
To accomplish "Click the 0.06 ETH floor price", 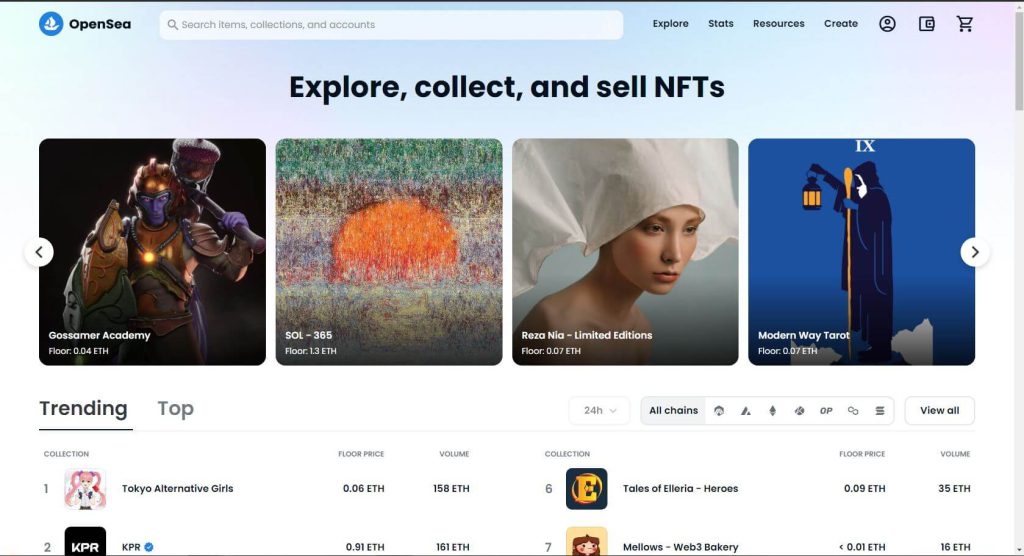I will 364,489.
